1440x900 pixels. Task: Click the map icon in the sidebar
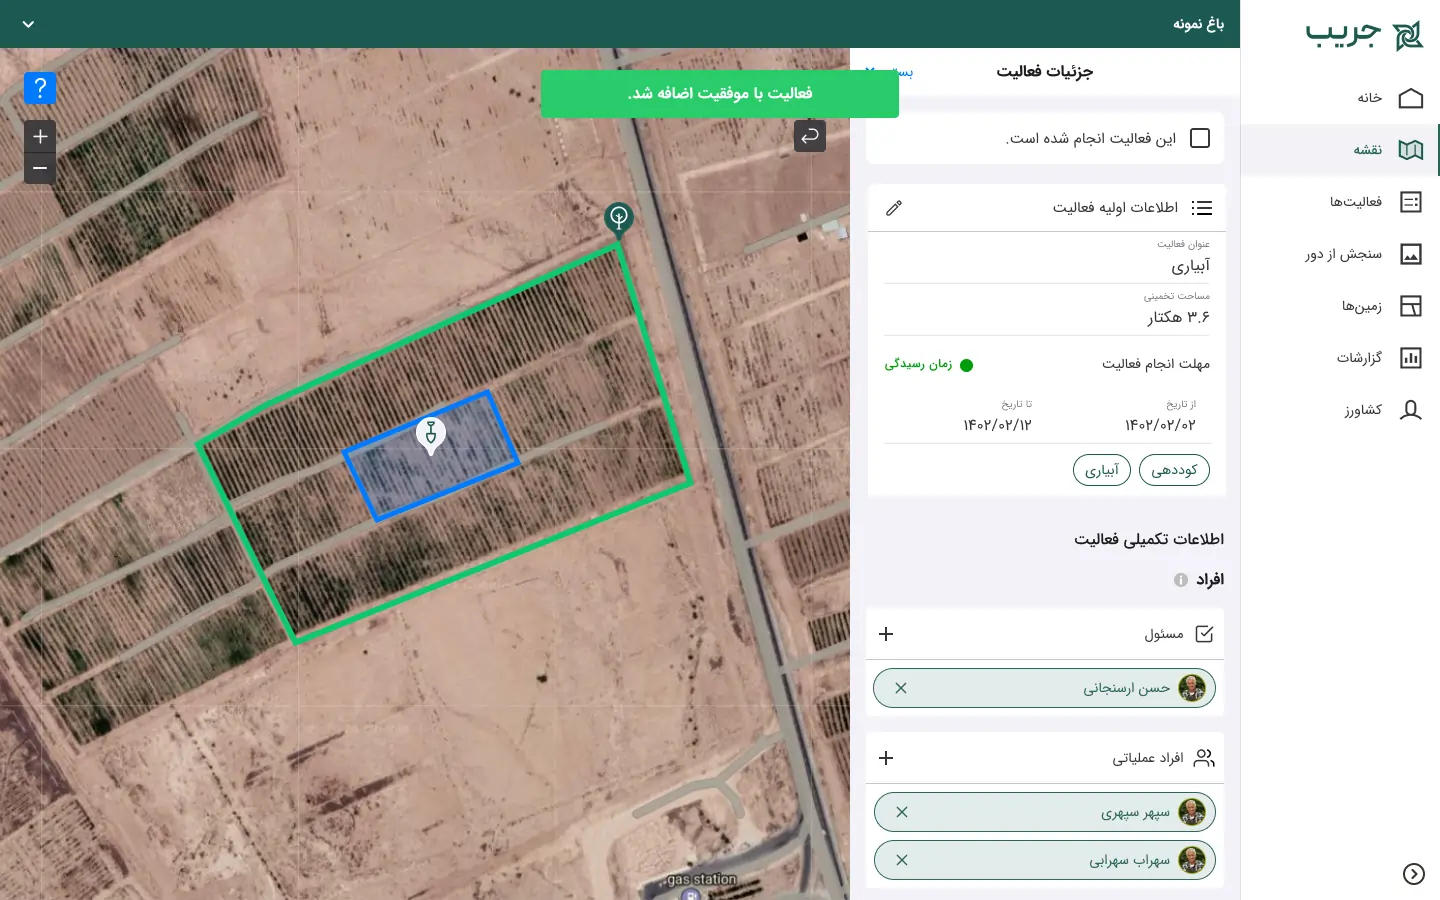(x=1411, y=150)
